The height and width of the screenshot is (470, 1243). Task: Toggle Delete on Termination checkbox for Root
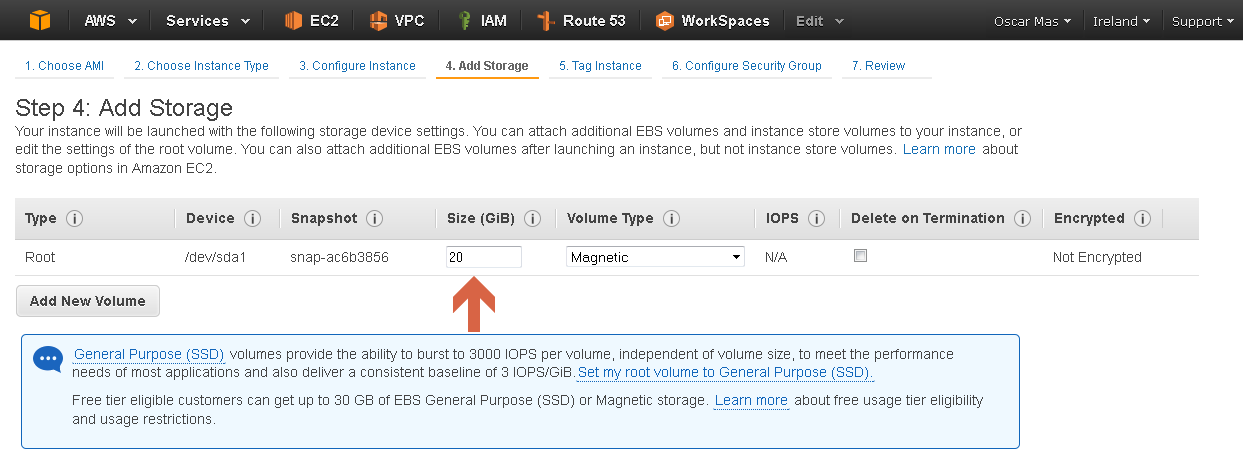pyautogui.click(x=860, y=256)
